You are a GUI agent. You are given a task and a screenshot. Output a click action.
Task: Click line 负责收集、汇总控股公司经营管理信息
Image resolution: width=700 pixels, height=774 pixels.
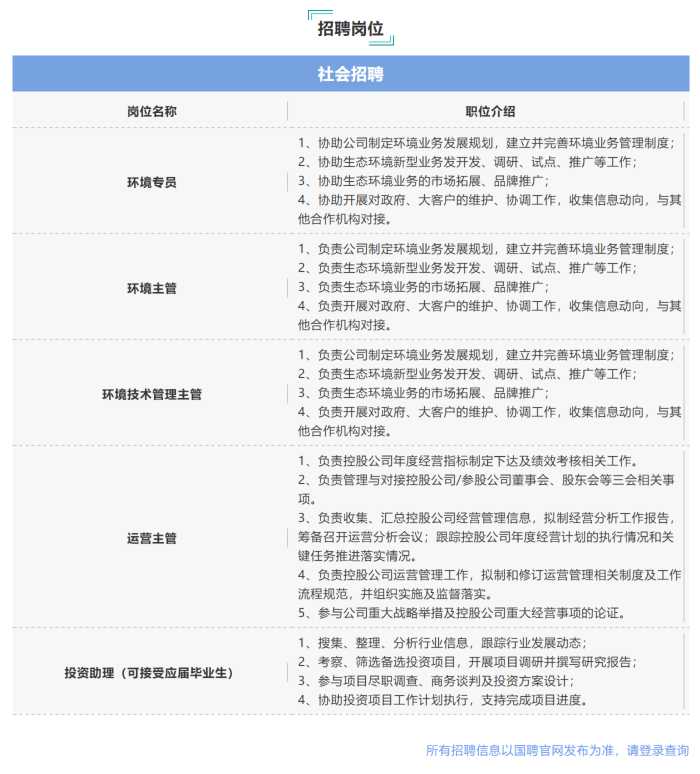pyautogui.click(x=487, y=537)
